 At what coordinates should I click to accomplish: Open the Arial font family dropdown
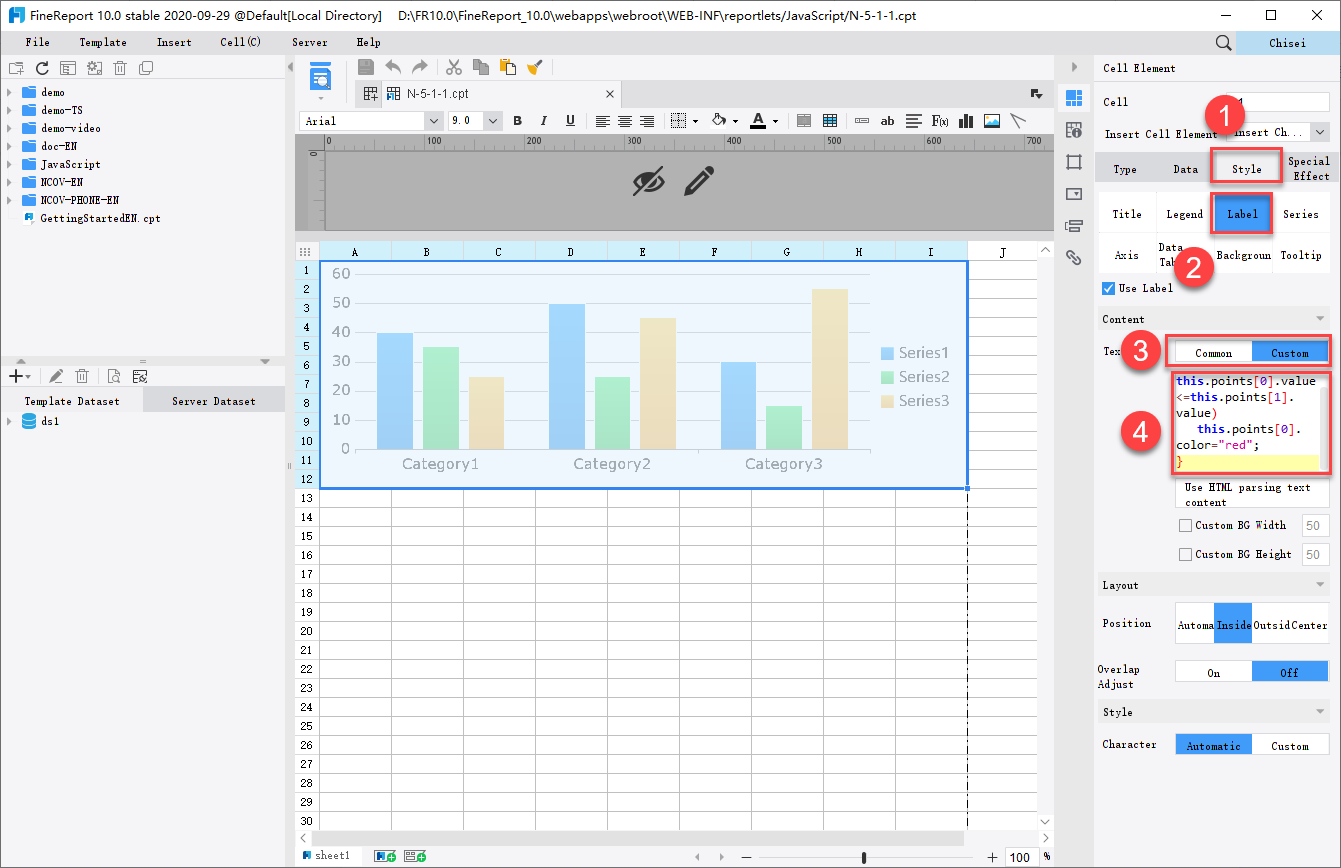433,121
